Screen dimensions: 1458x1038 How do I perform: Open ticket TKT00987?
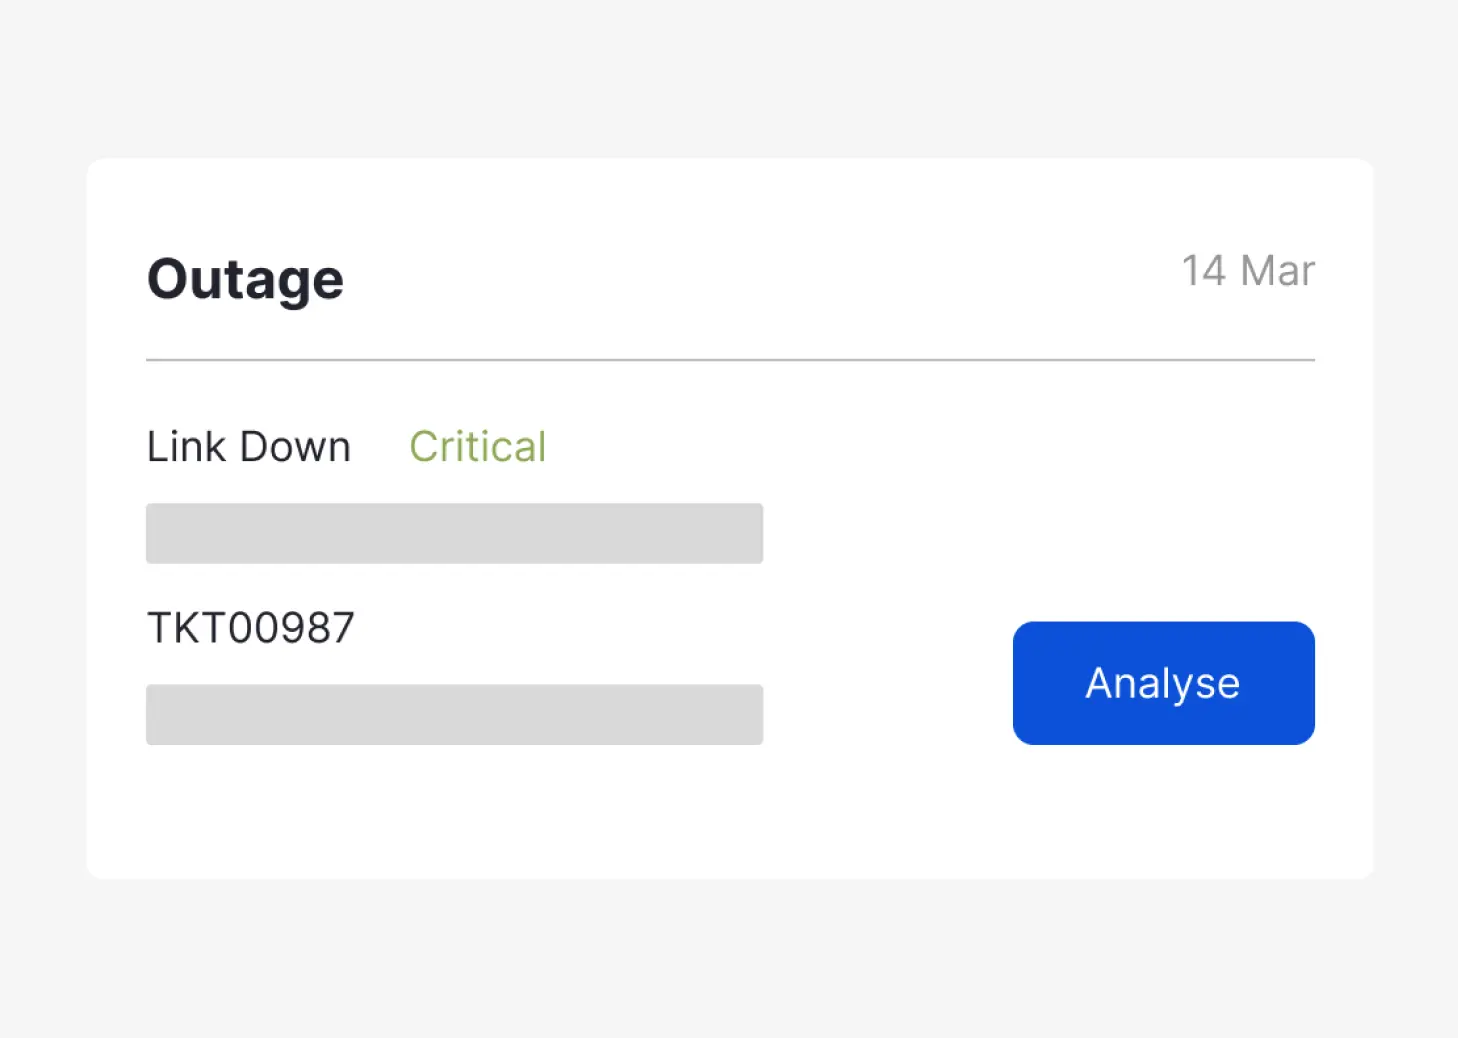(x=251, y=628)
